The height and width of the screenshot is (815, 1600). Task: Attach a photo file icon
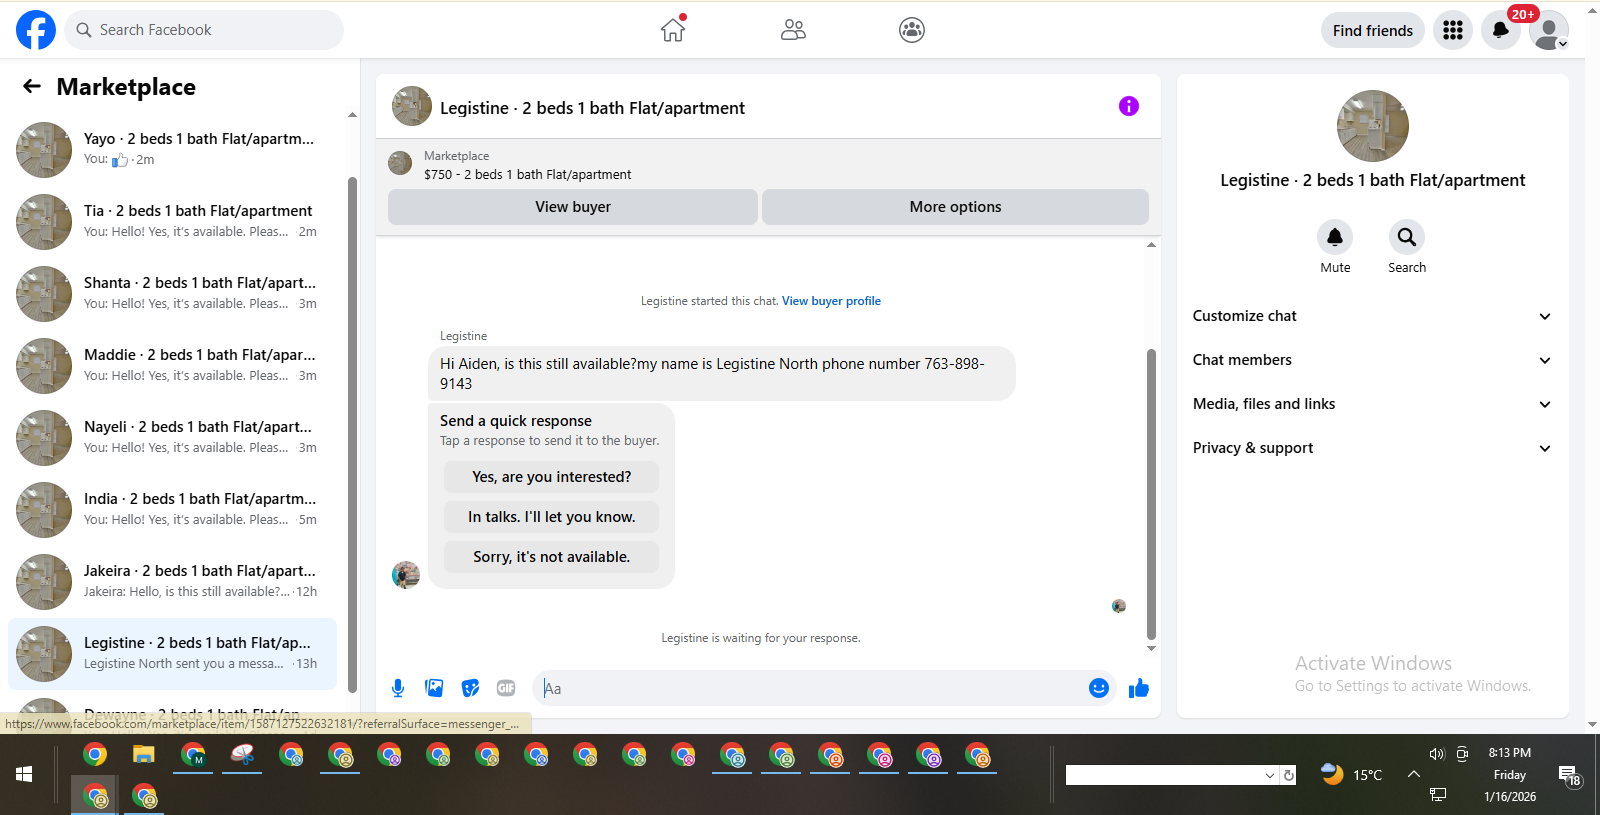pos(434,688)
